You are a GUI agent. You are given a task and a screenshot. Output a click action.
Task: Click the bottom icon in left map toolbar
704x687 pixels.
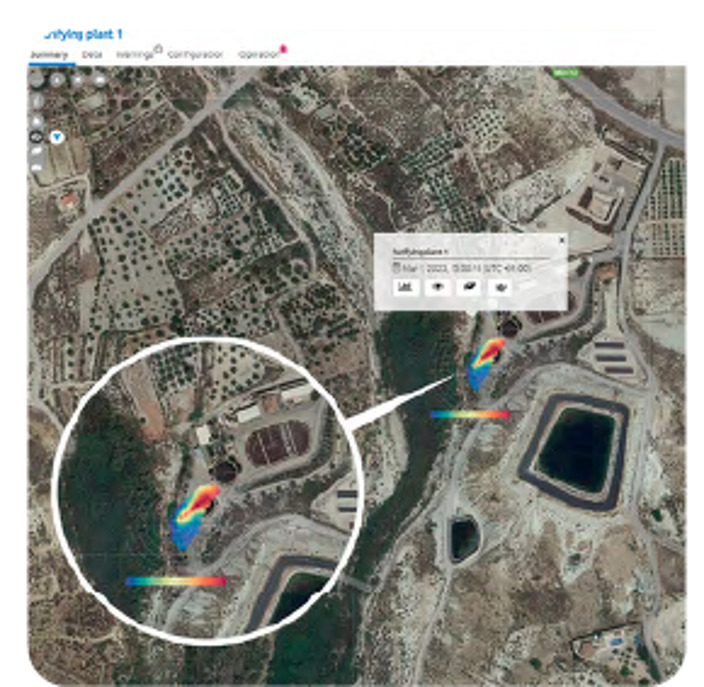[x=36, y=168]
